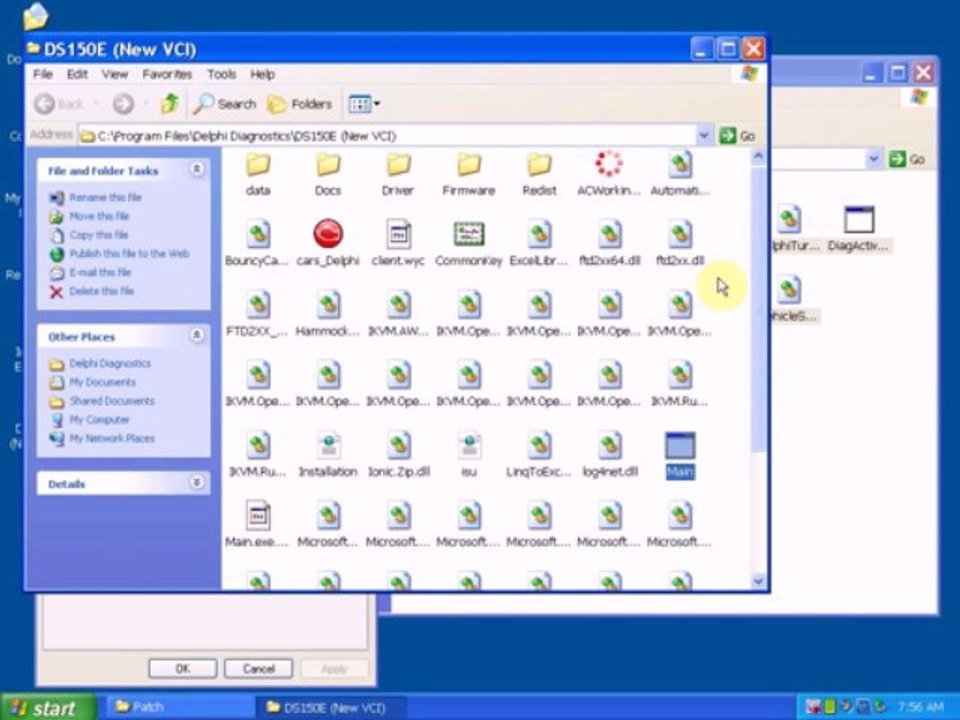960x720 pixels.
Task: Select the log4net.dll file
Action: click(x=610, y=454)
